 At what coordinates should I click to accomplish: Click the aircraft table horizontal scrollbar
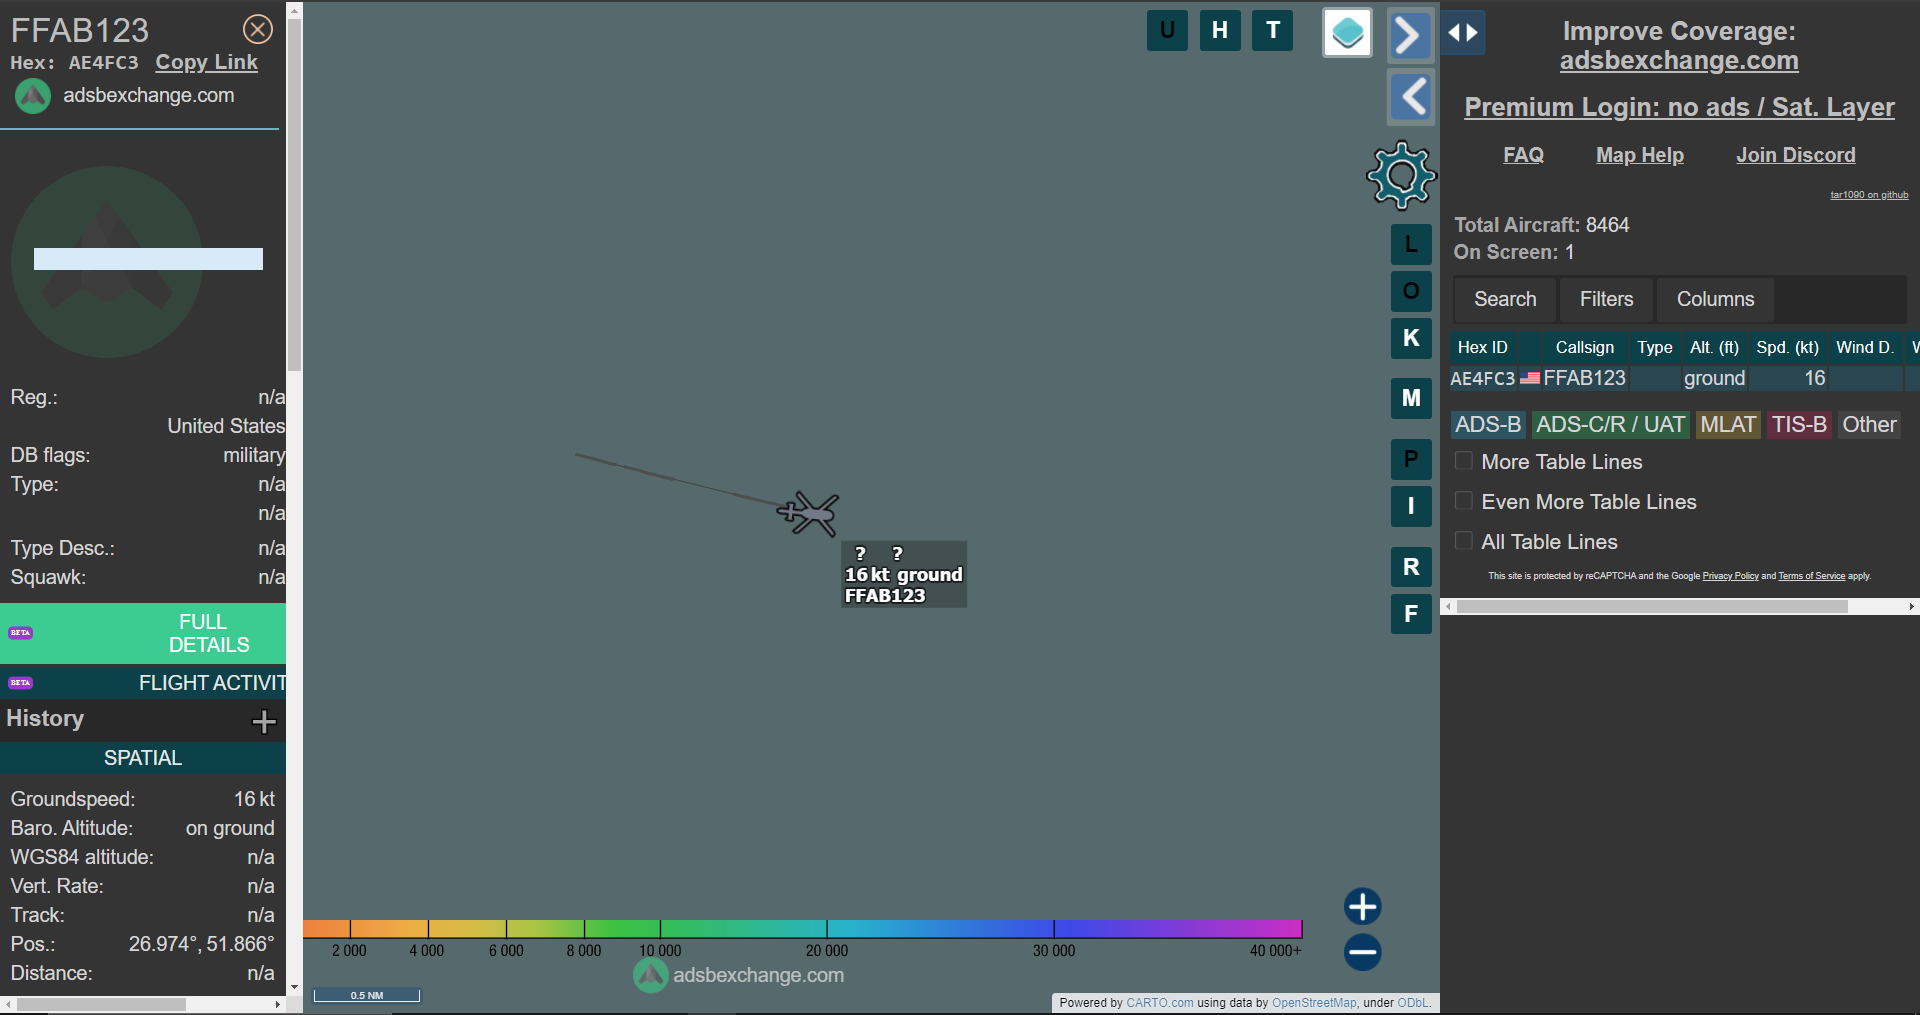1652,606
